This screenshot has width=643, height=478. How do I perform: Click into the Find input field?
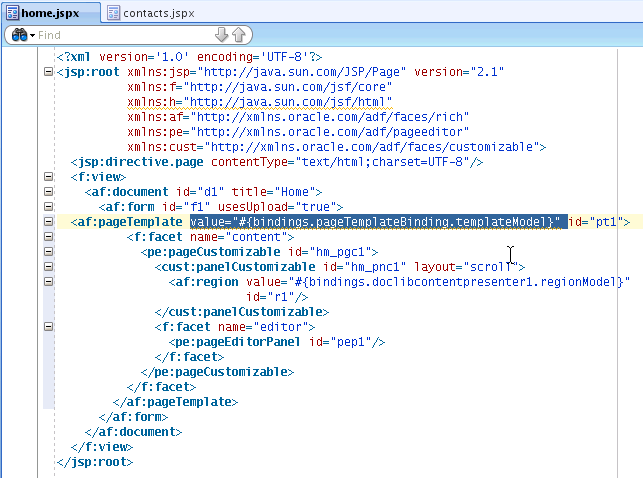tap(125, 35)
